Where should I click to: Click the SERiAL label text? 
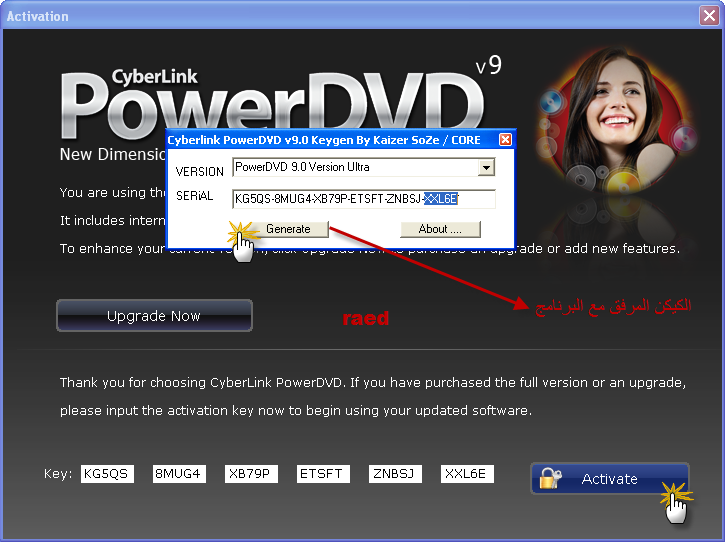coord(195,196)
